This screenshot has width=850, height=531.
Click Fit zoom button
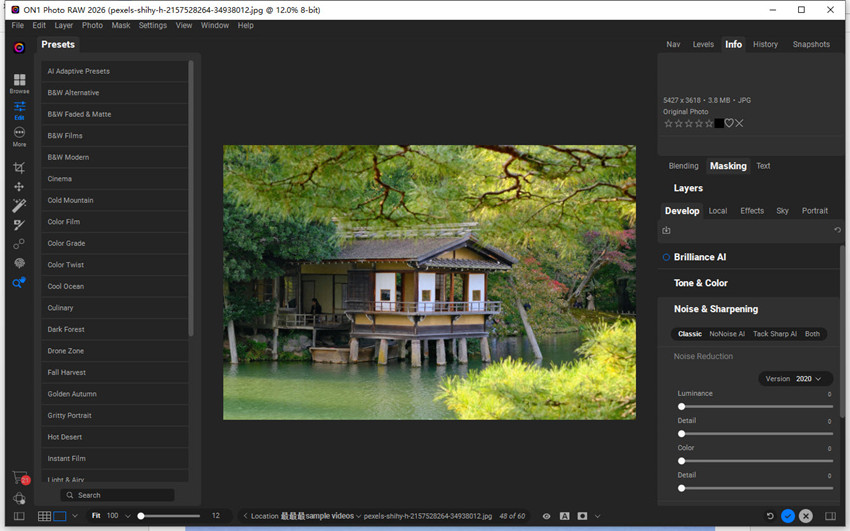pyautogui.click(x=96, y=516)
